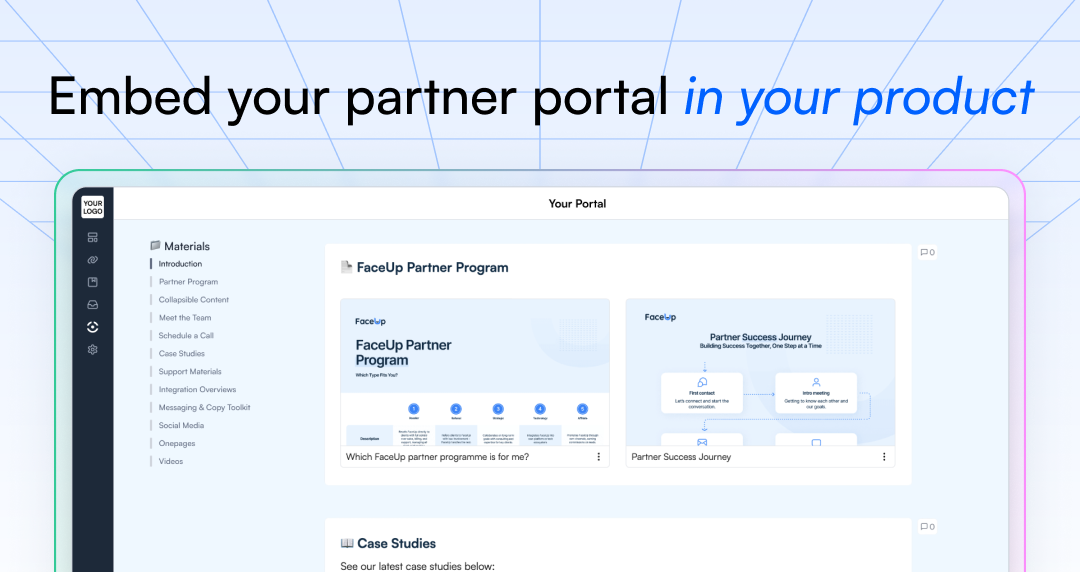The height and width of the screenshot is (572, 1080).
Task: Click the Case Studies section heading
Action: (397, 543)
